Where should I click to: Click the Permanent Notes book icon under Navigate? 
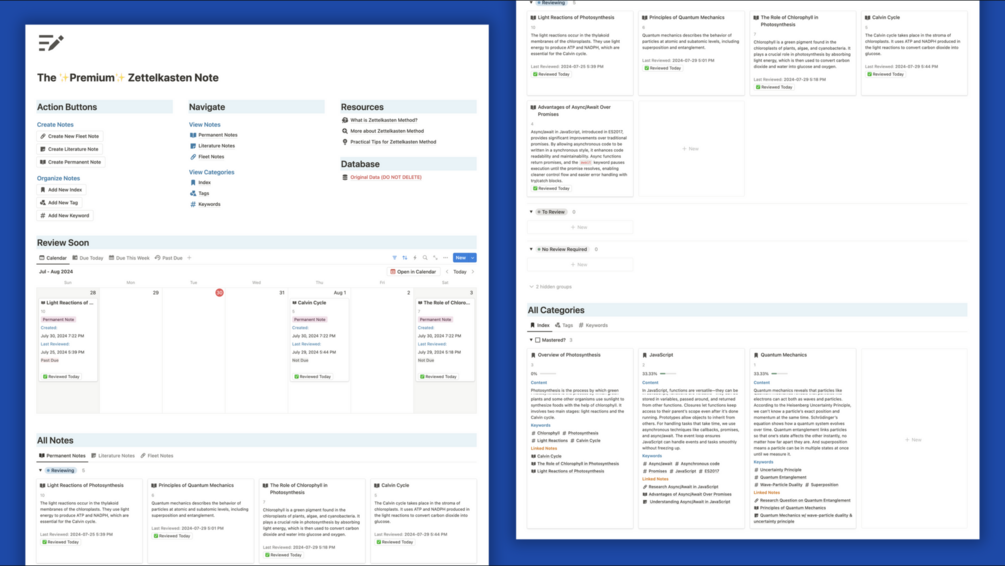click(193, 135)
